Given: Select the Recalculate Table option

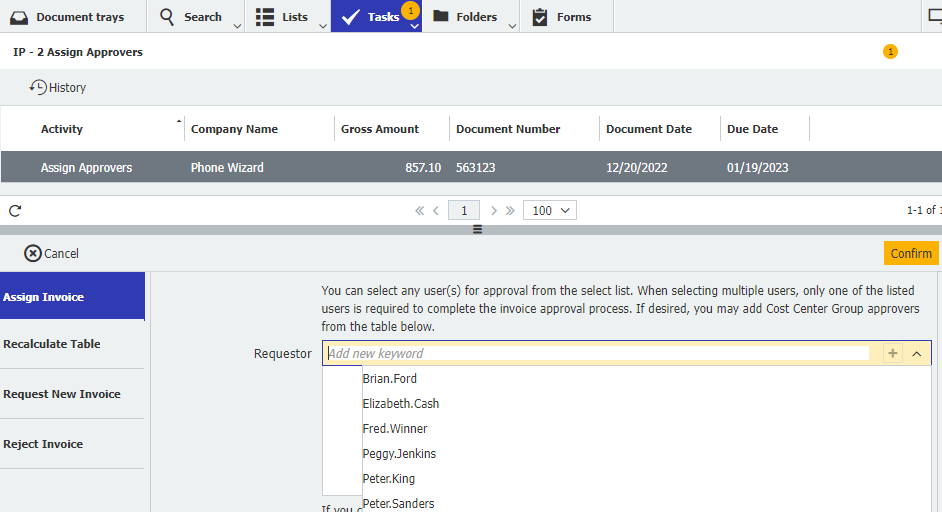Looking at the screenshot, I should click(x=72, y=344).
